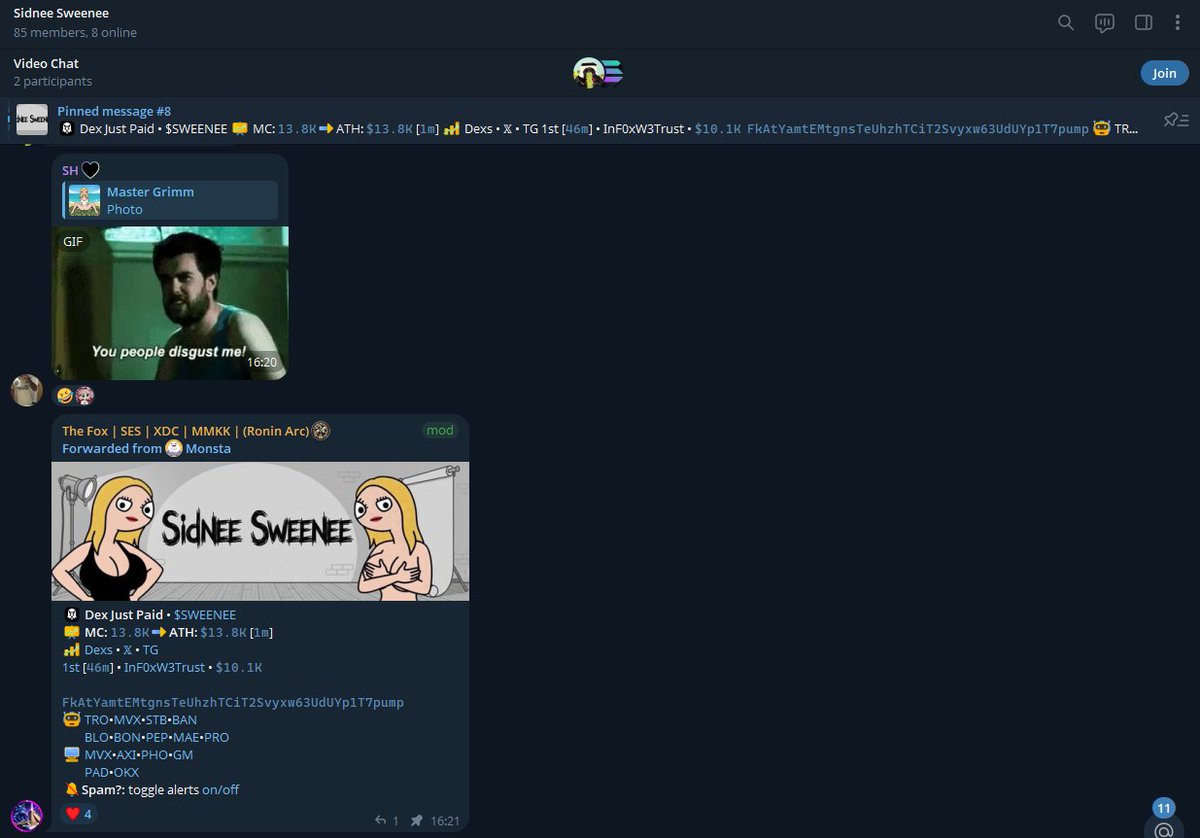This screenshot has height=838, width=1200.
Task: Open the Video Chat bar title
Action: pyautogui.click(x=46, y=63)
